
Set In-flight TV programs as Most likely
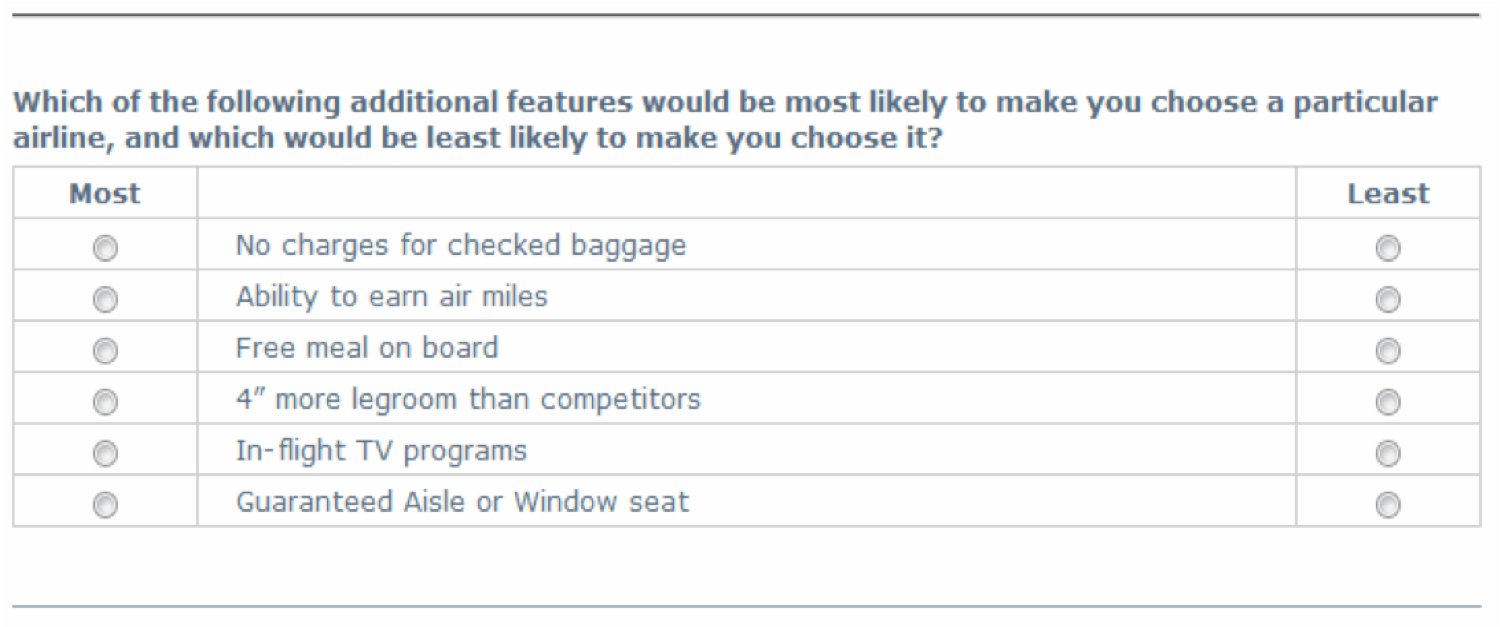coord(105,454)
